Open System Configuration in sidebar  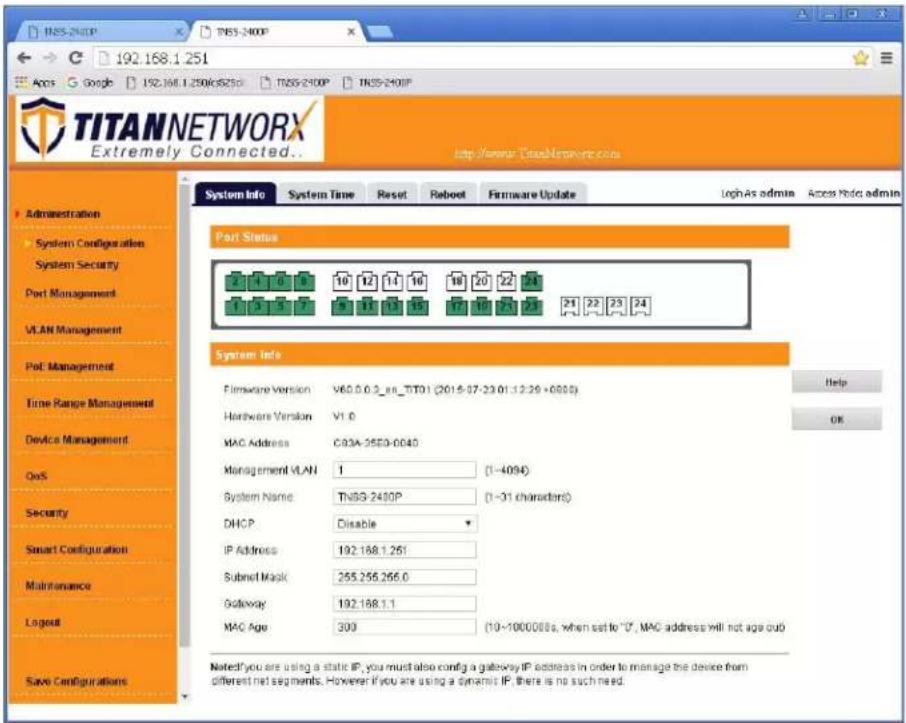point(90,243)
